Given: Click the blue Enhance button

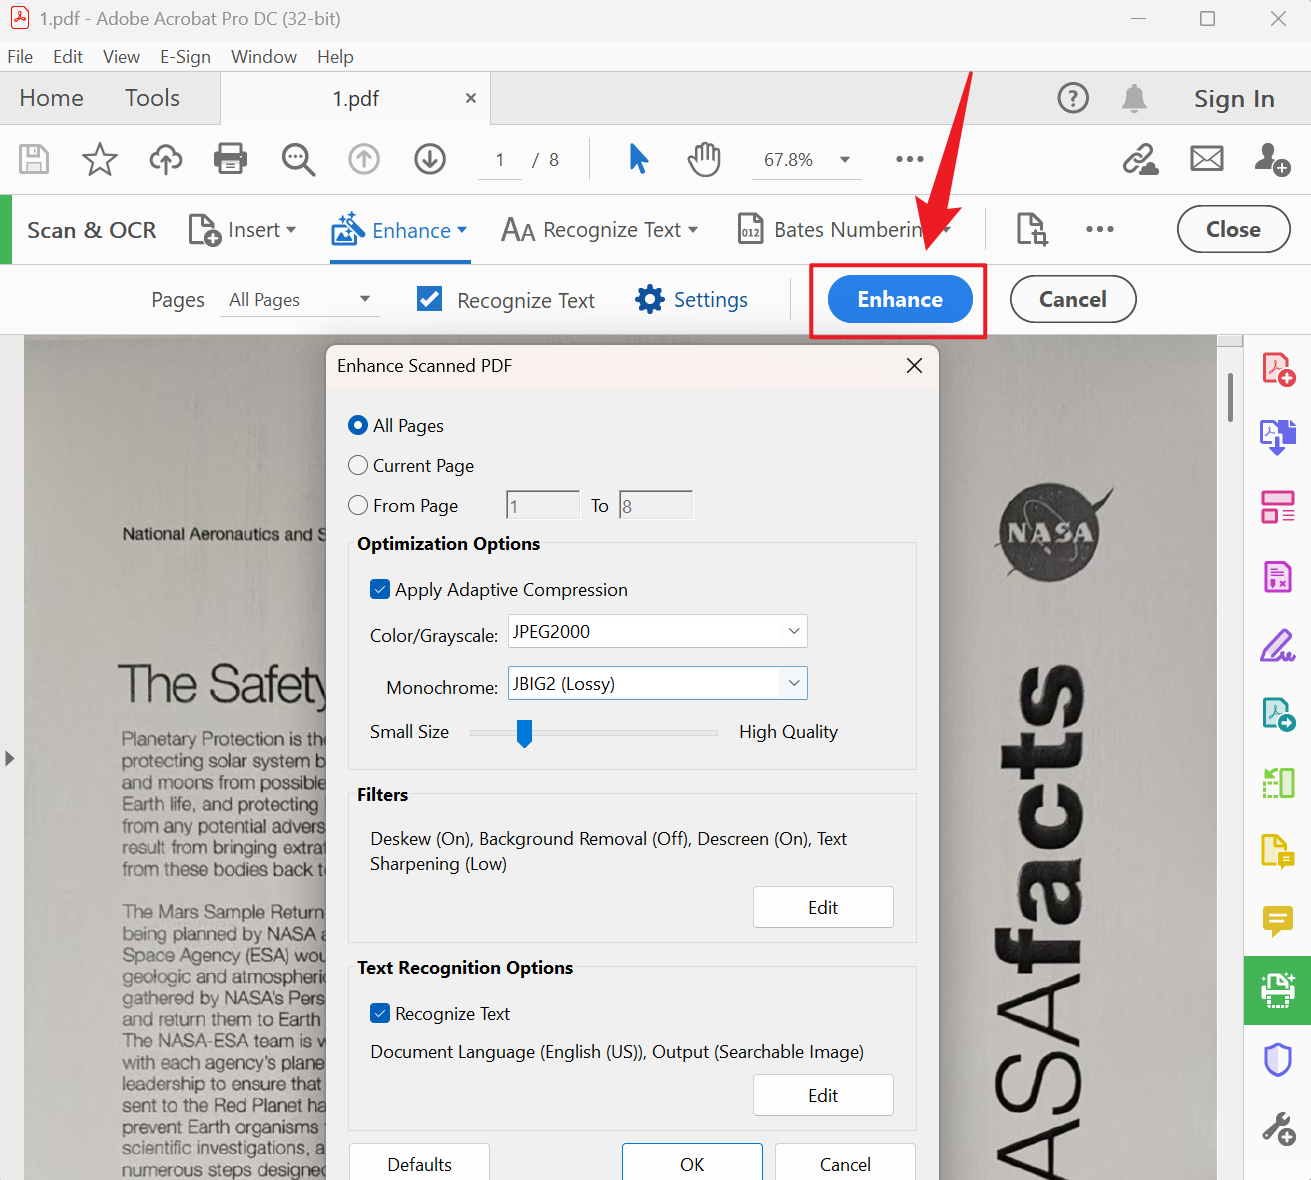Looking at the screenshot, I should point(899,300).
